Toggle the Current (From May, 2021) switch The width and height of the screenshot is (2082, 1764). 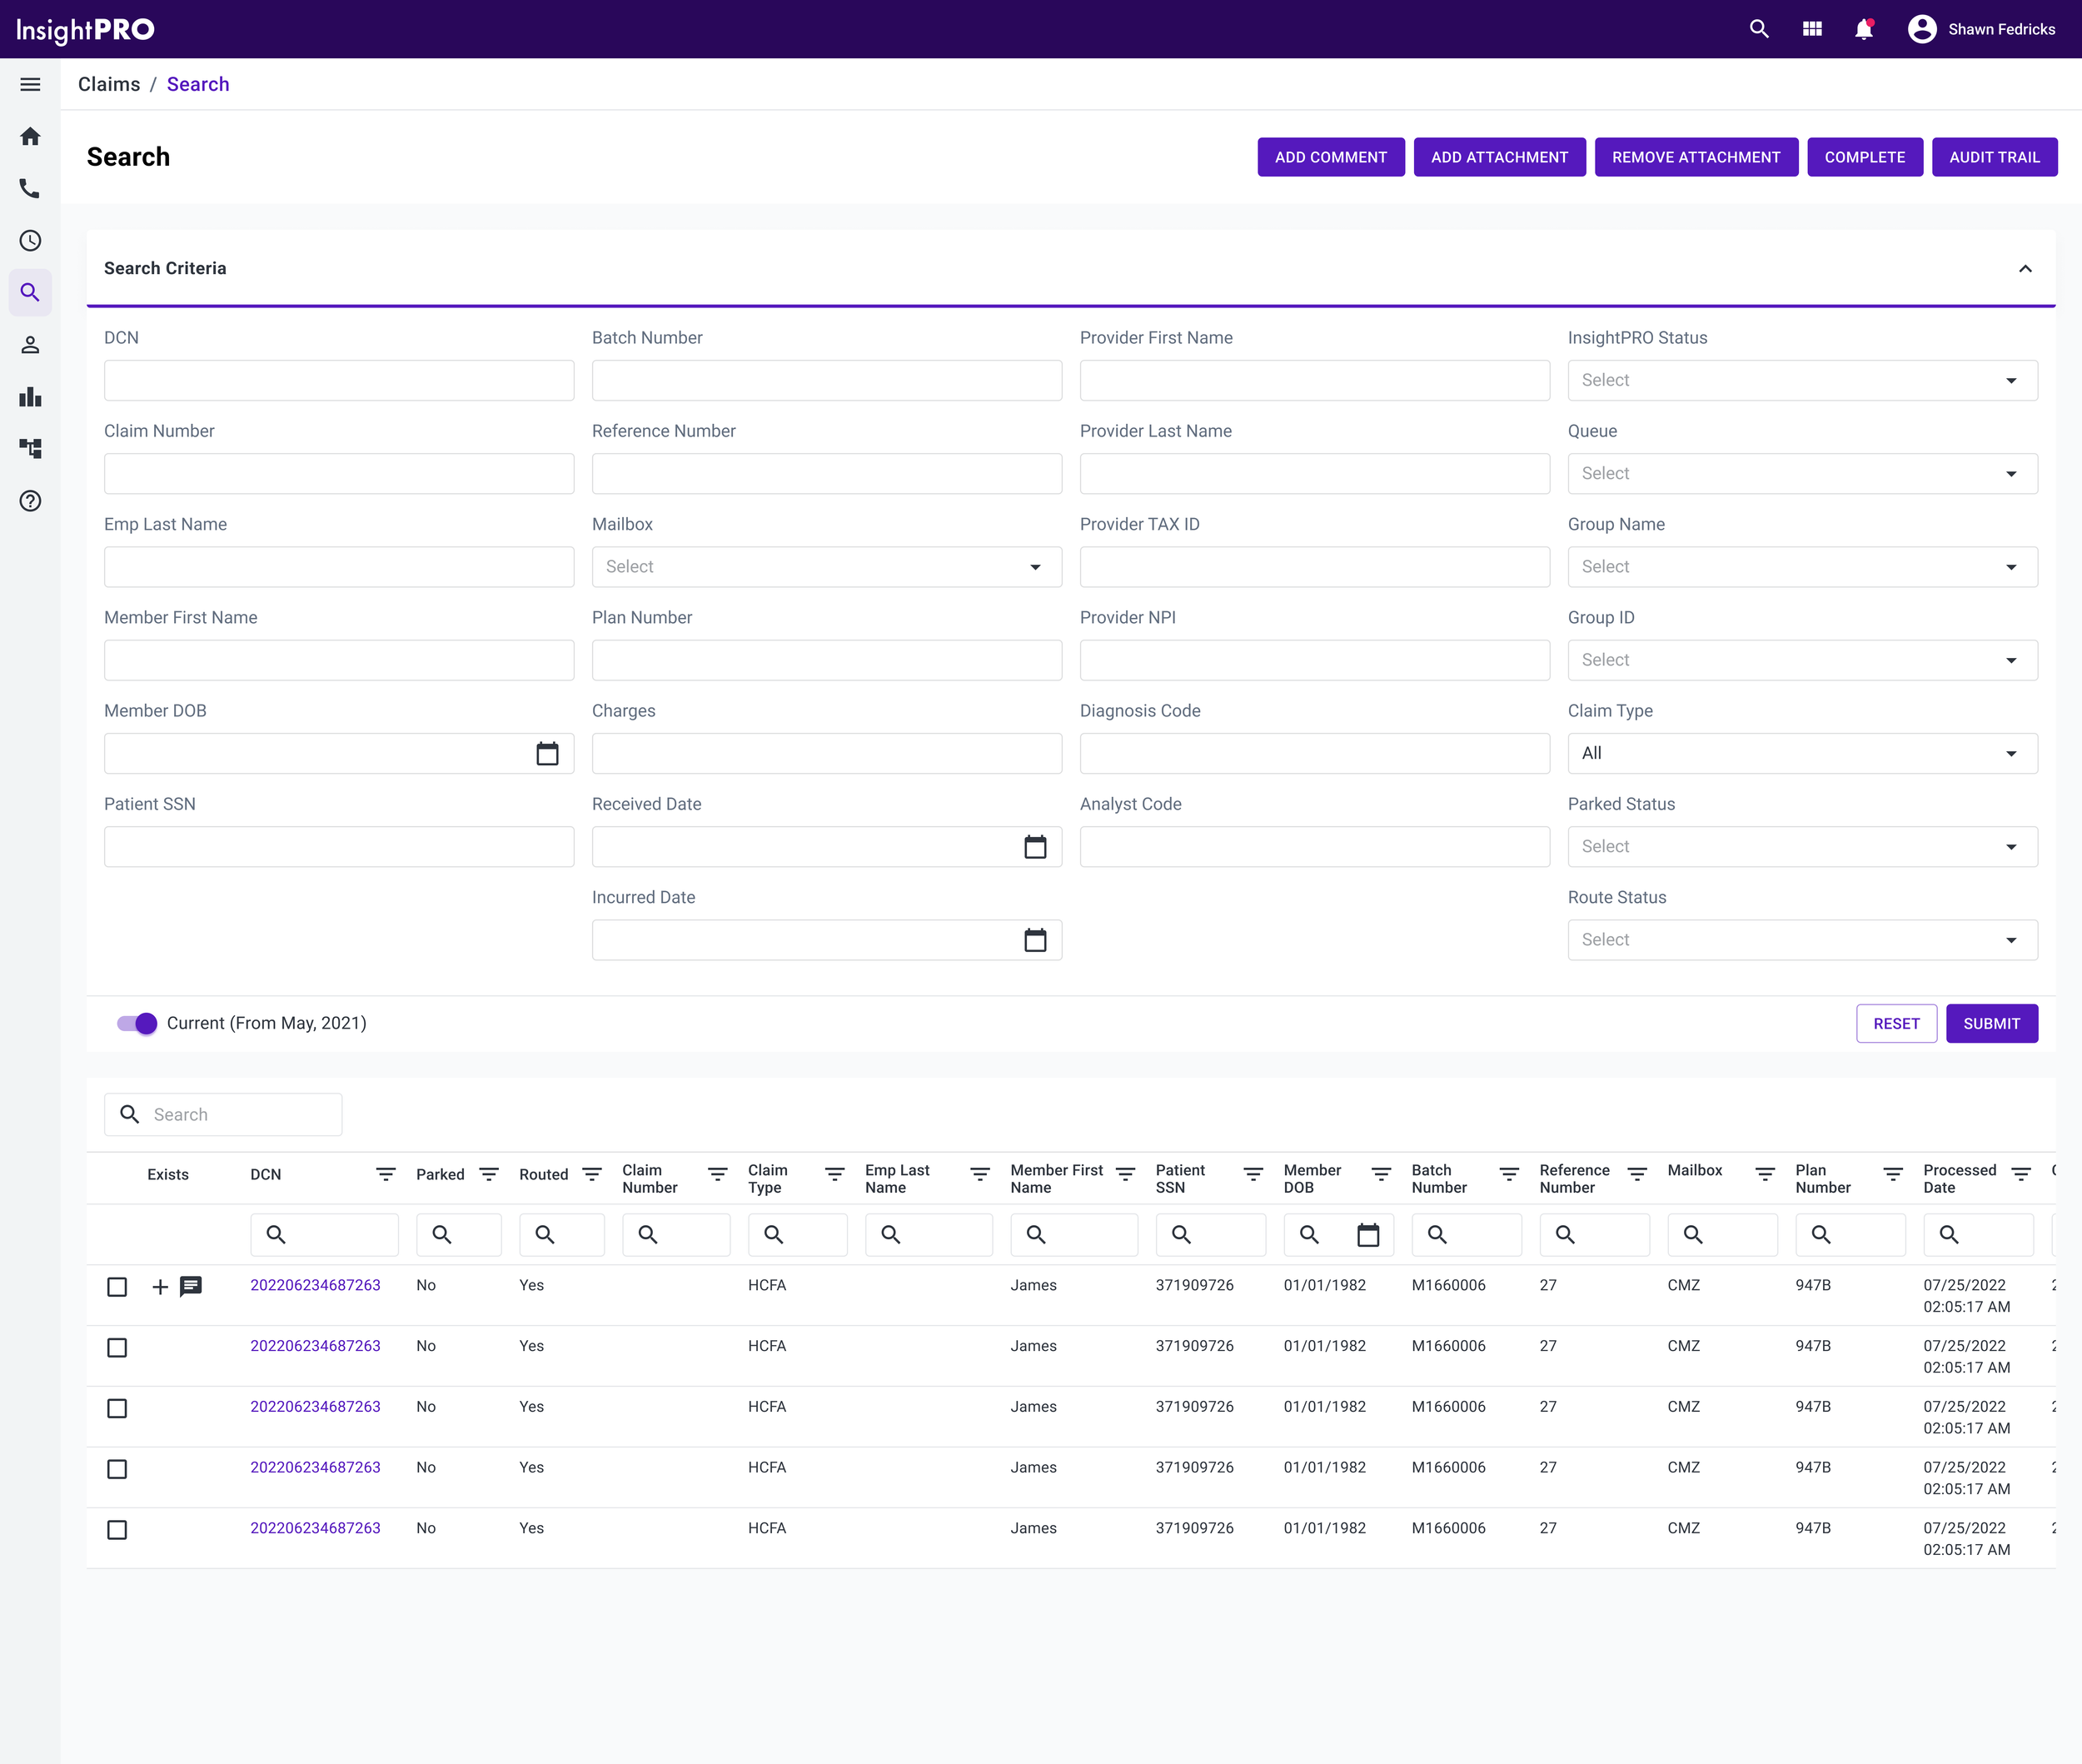click(137, 1023)
